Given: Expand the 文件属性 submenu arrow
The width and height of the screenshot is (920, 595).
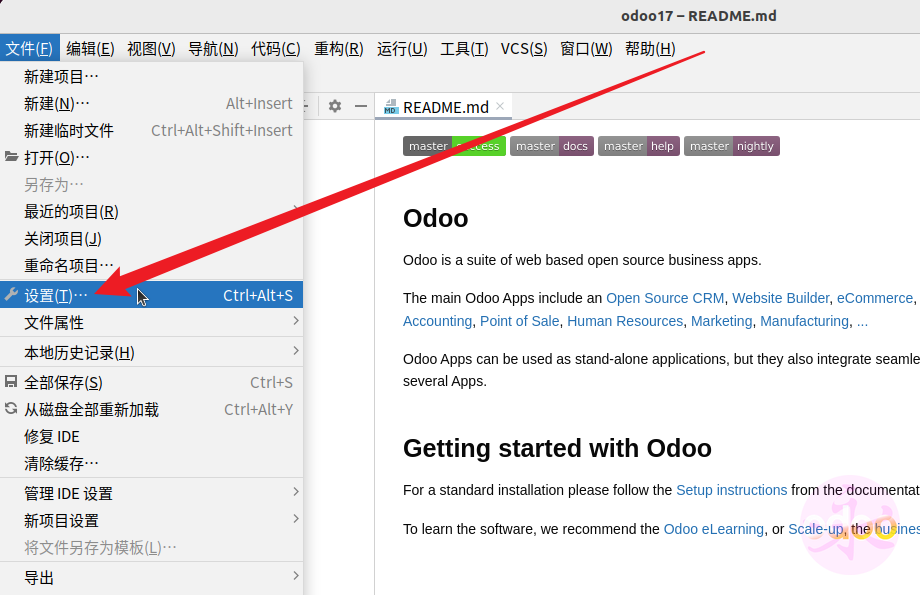Looking at the screenshot, I should 296,321.
